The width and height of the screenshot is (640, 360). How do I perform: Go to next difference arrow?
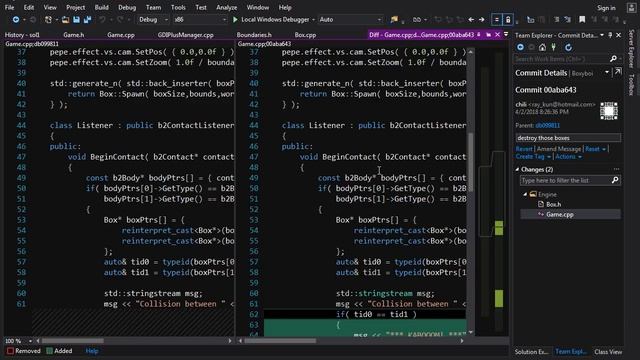point(482,20)
